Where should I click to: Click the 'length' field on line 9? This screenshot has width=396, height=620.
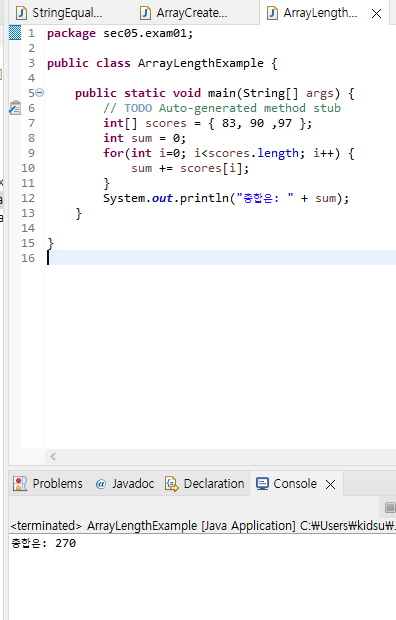click(278, 153)
